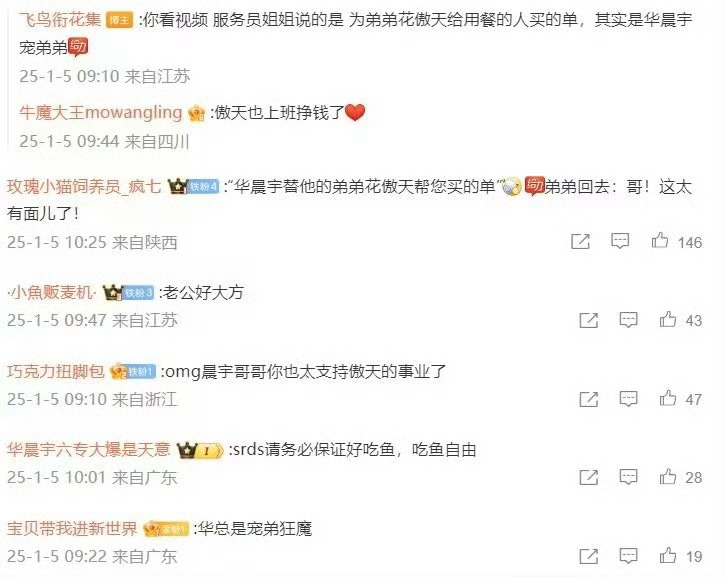Open 小魚贩麦机 username link

tap(51, 292)
